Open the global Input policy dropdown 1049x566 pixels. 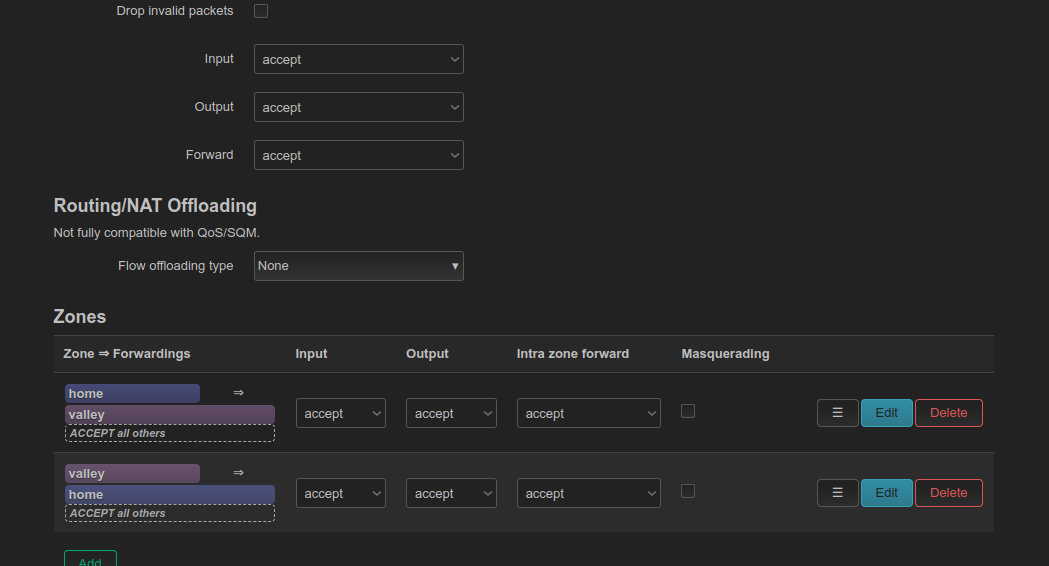pos(359,59)
